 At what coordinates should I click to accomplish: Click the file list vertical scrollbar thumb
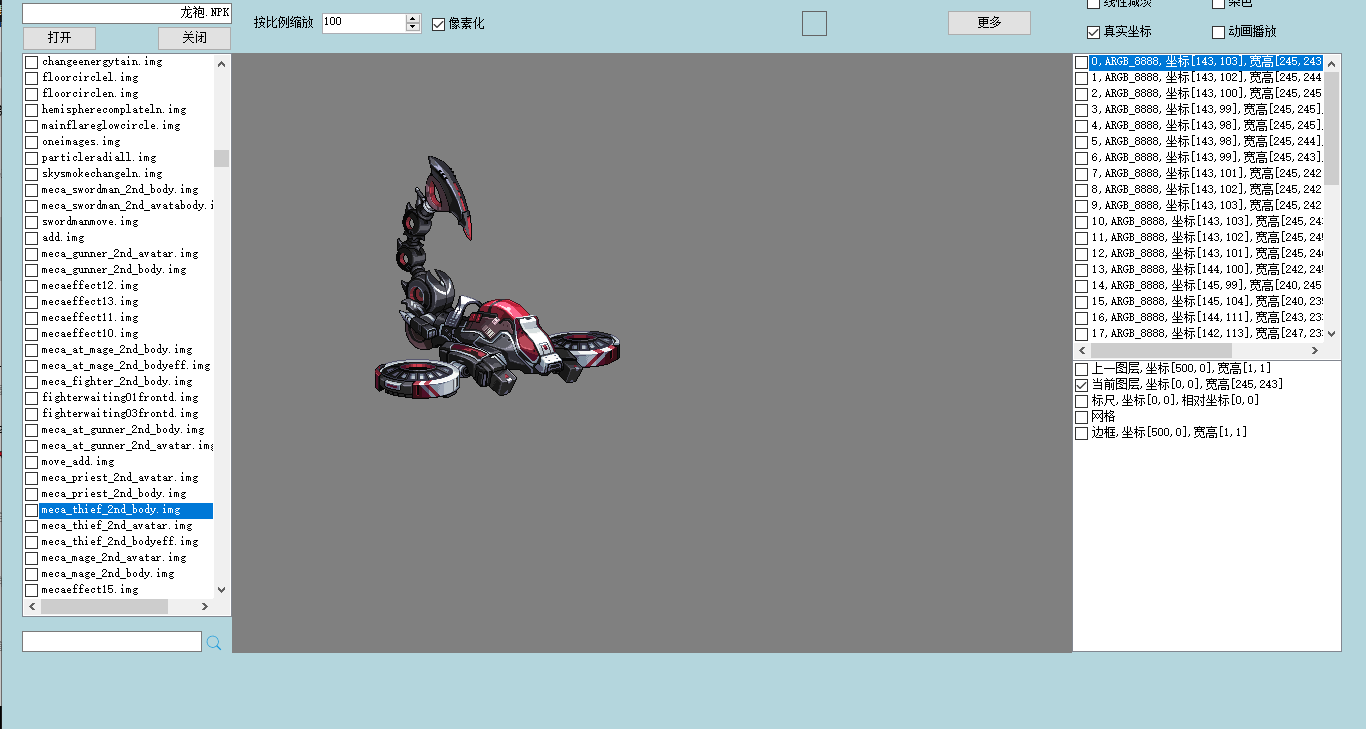click(x=221, y=158)
